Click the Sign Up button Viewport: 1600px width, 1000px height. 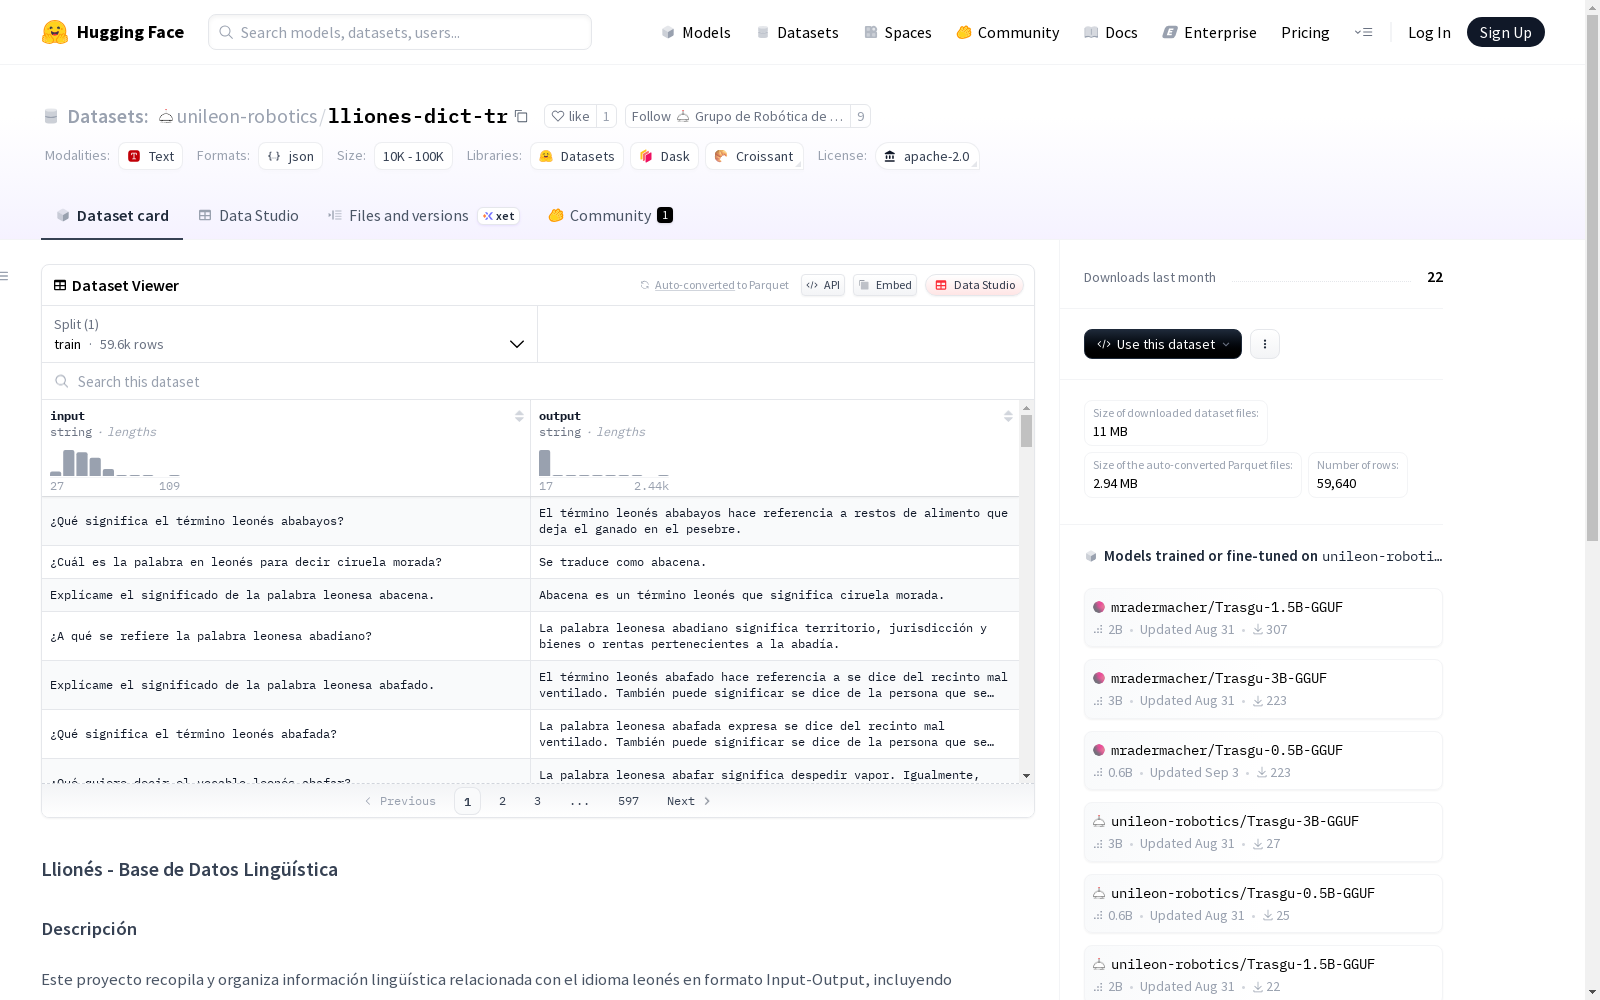coord(1506,32)
